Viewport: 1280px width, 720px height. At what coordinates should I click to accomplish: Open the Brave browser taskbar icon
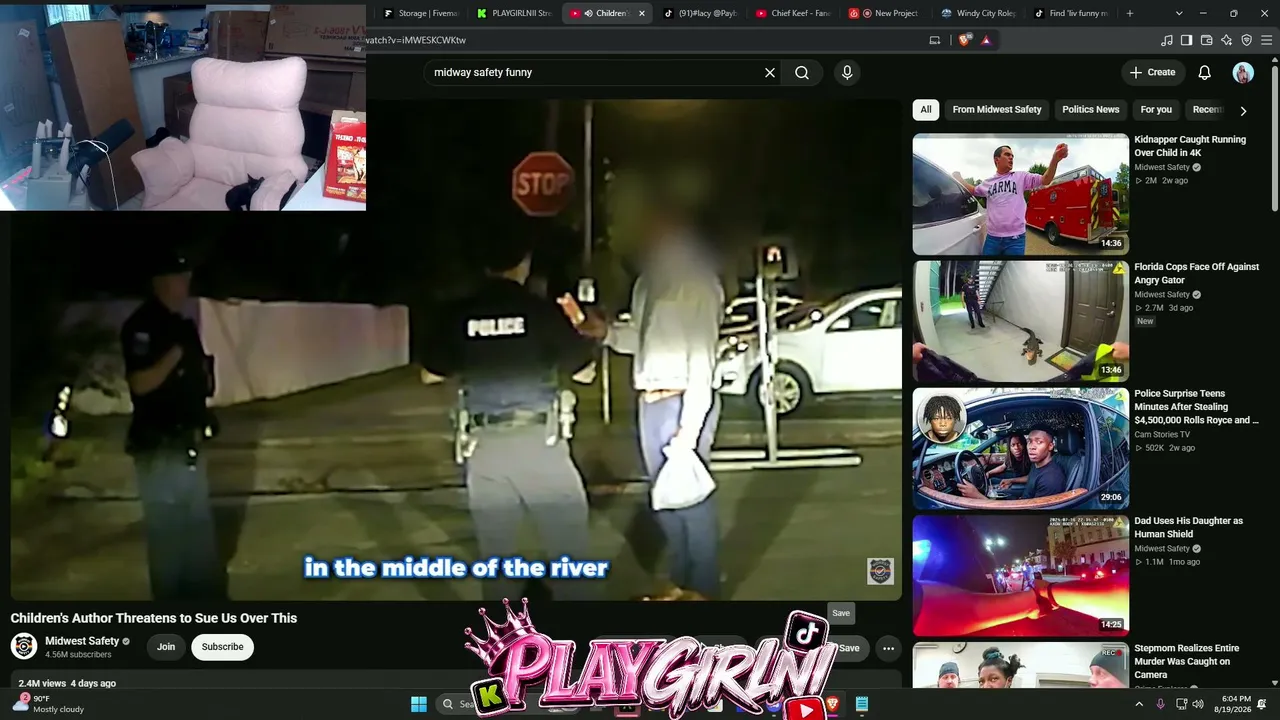click(833, 704)
